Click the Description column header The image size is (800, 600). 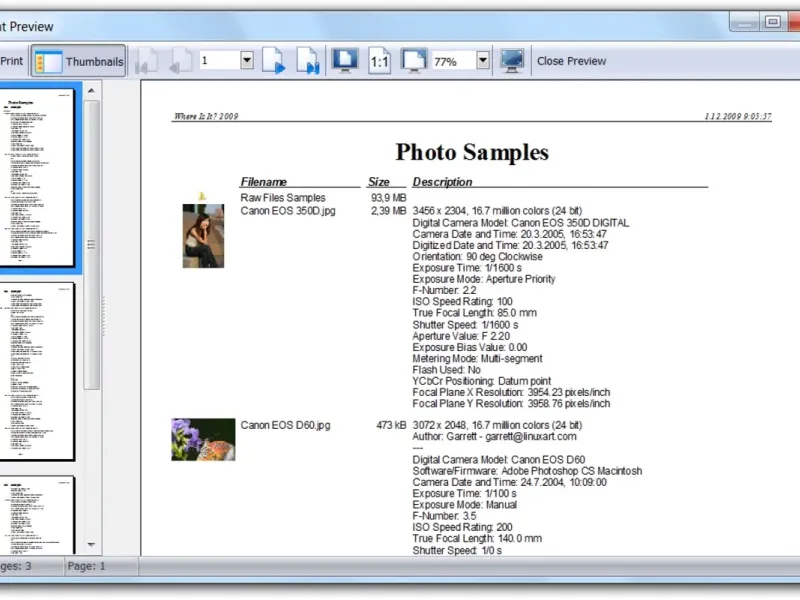(x=442, y=182)
